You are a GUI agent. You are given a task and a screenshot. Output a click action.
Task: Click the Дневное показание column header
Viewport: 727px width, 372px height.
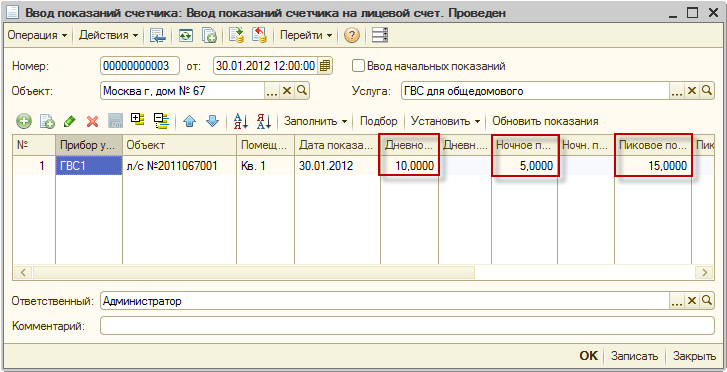pos(409,146)
